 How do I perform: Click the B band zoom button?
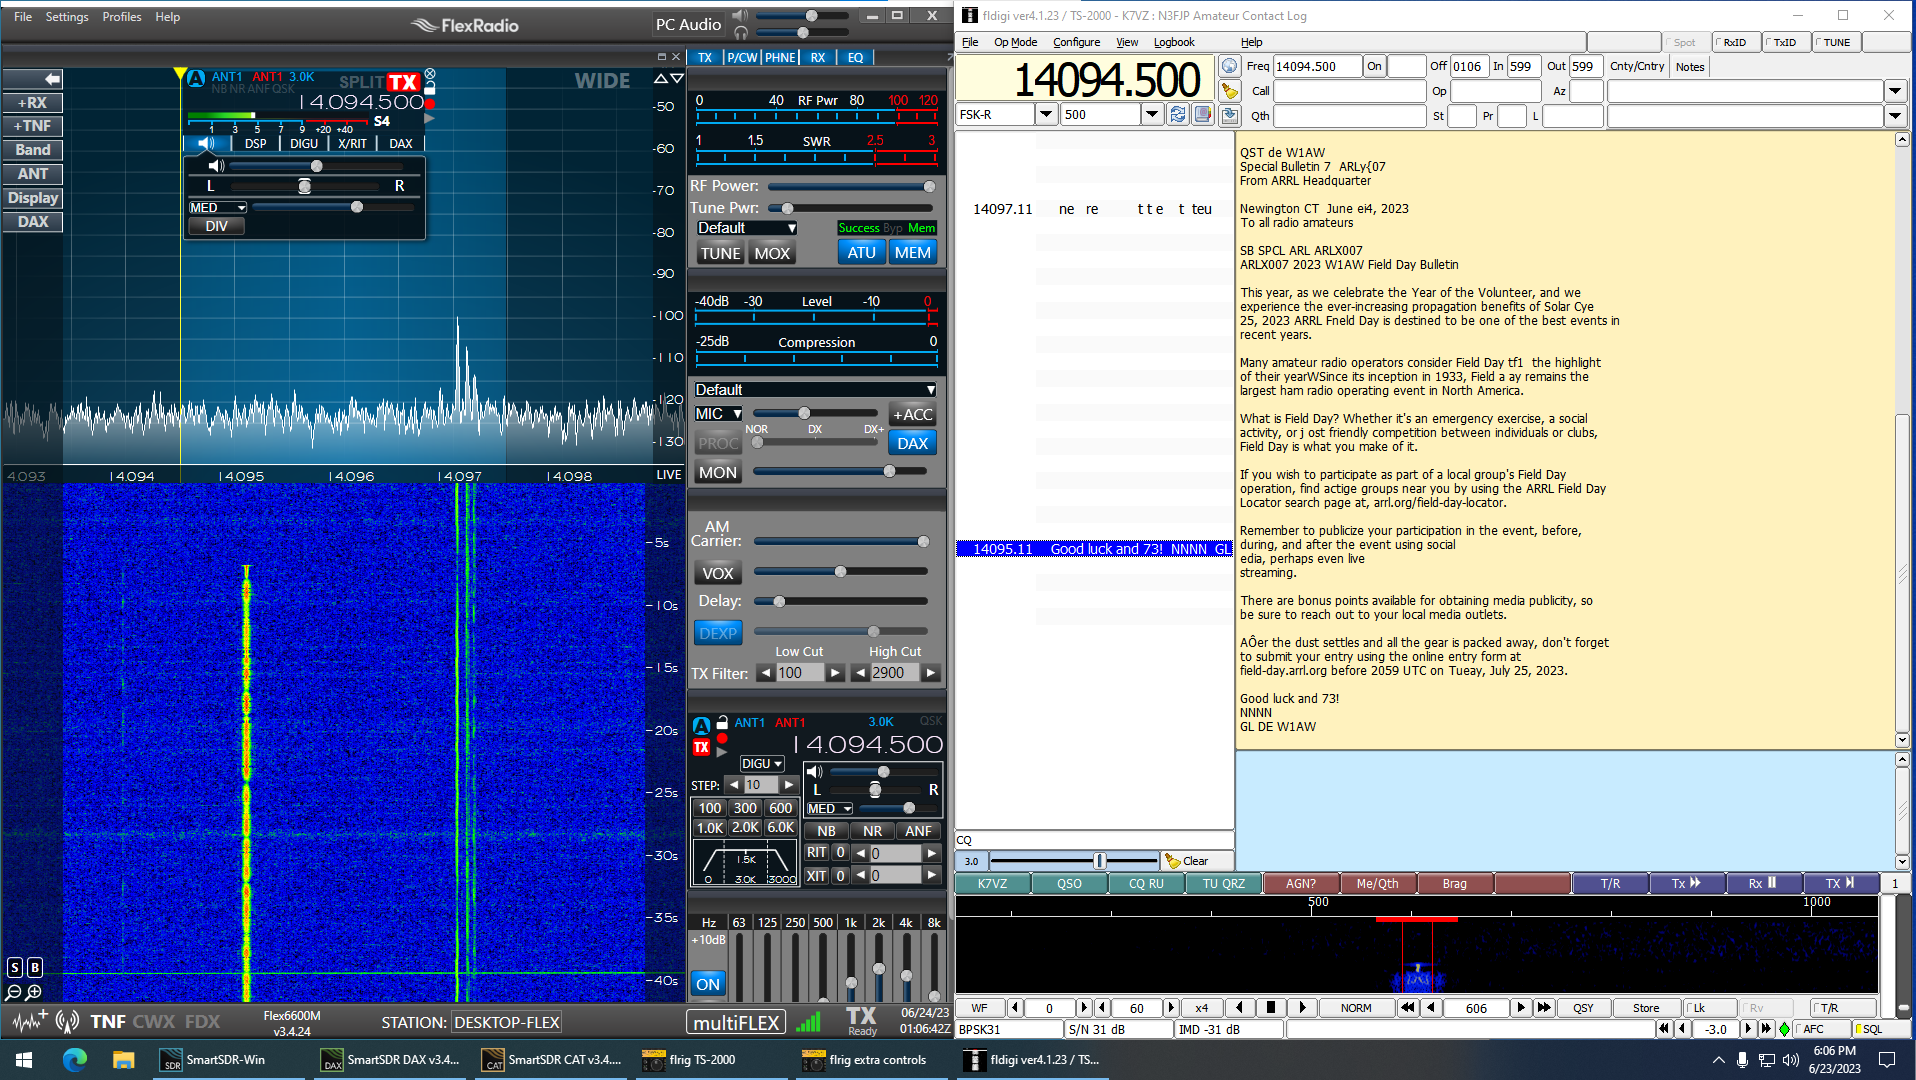click(35, 967)
